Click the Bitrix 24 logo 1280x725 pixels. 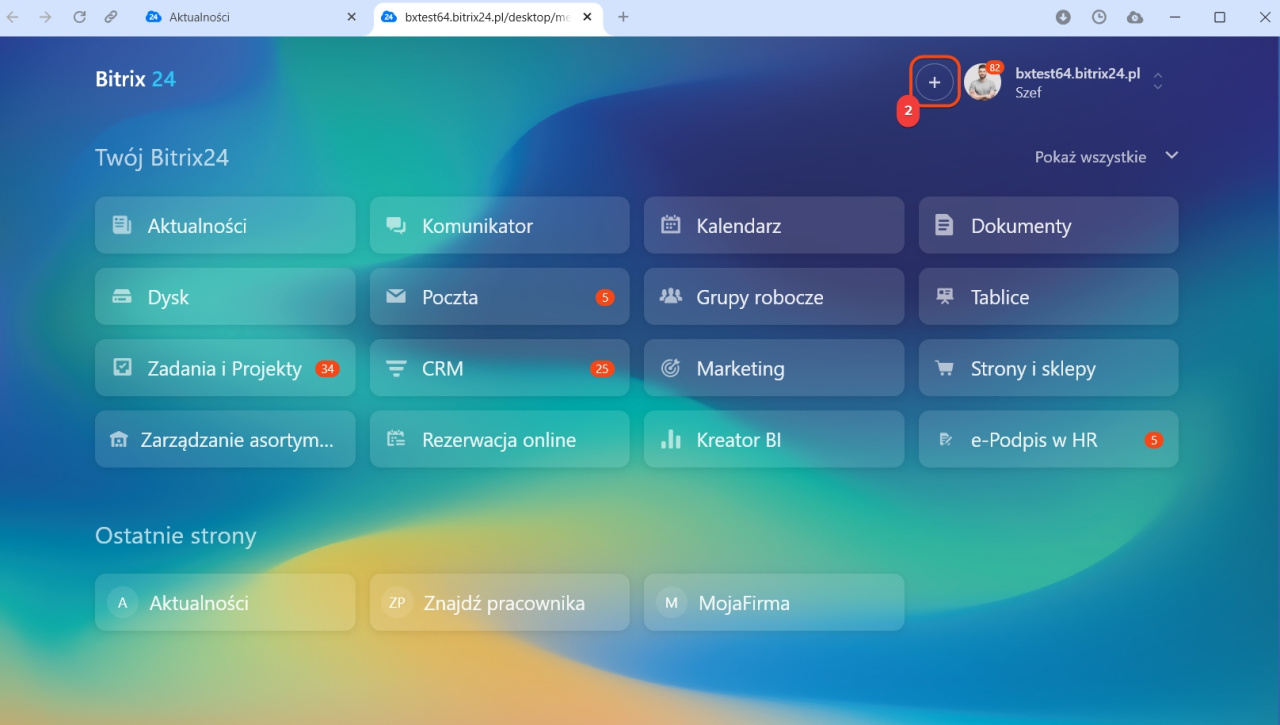tap(135, 79)
